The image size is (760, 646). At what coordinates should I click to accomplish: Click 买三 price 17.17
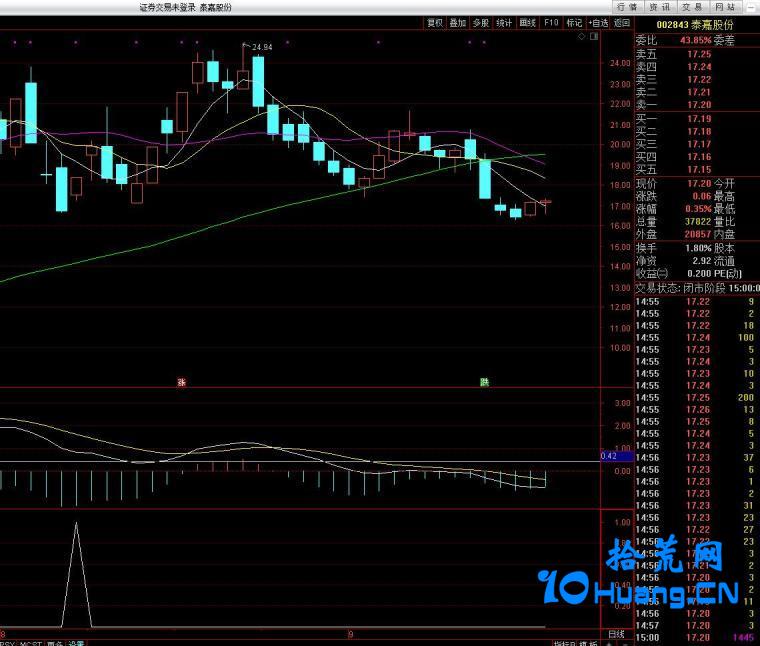coord(699,144)
